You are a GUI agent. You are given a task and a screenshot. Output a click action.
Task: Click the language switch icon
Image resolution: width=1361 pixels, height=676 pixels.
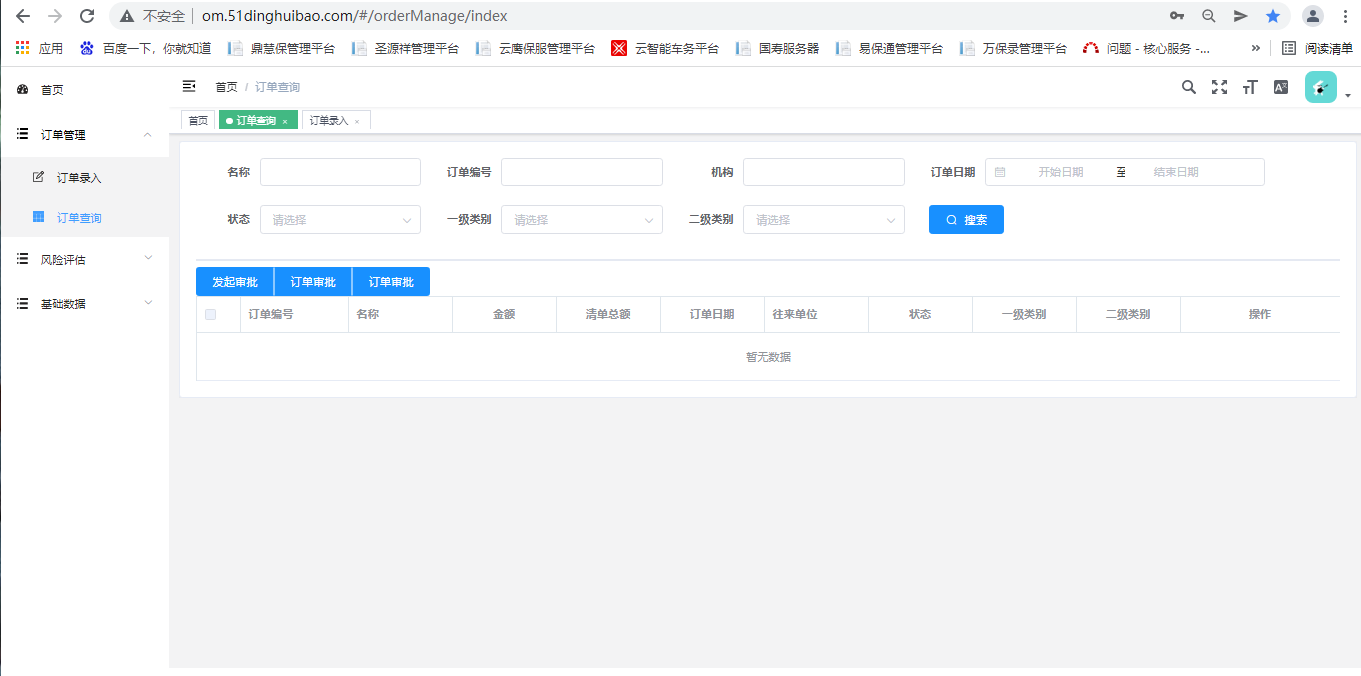click(x=1280, y=88)
